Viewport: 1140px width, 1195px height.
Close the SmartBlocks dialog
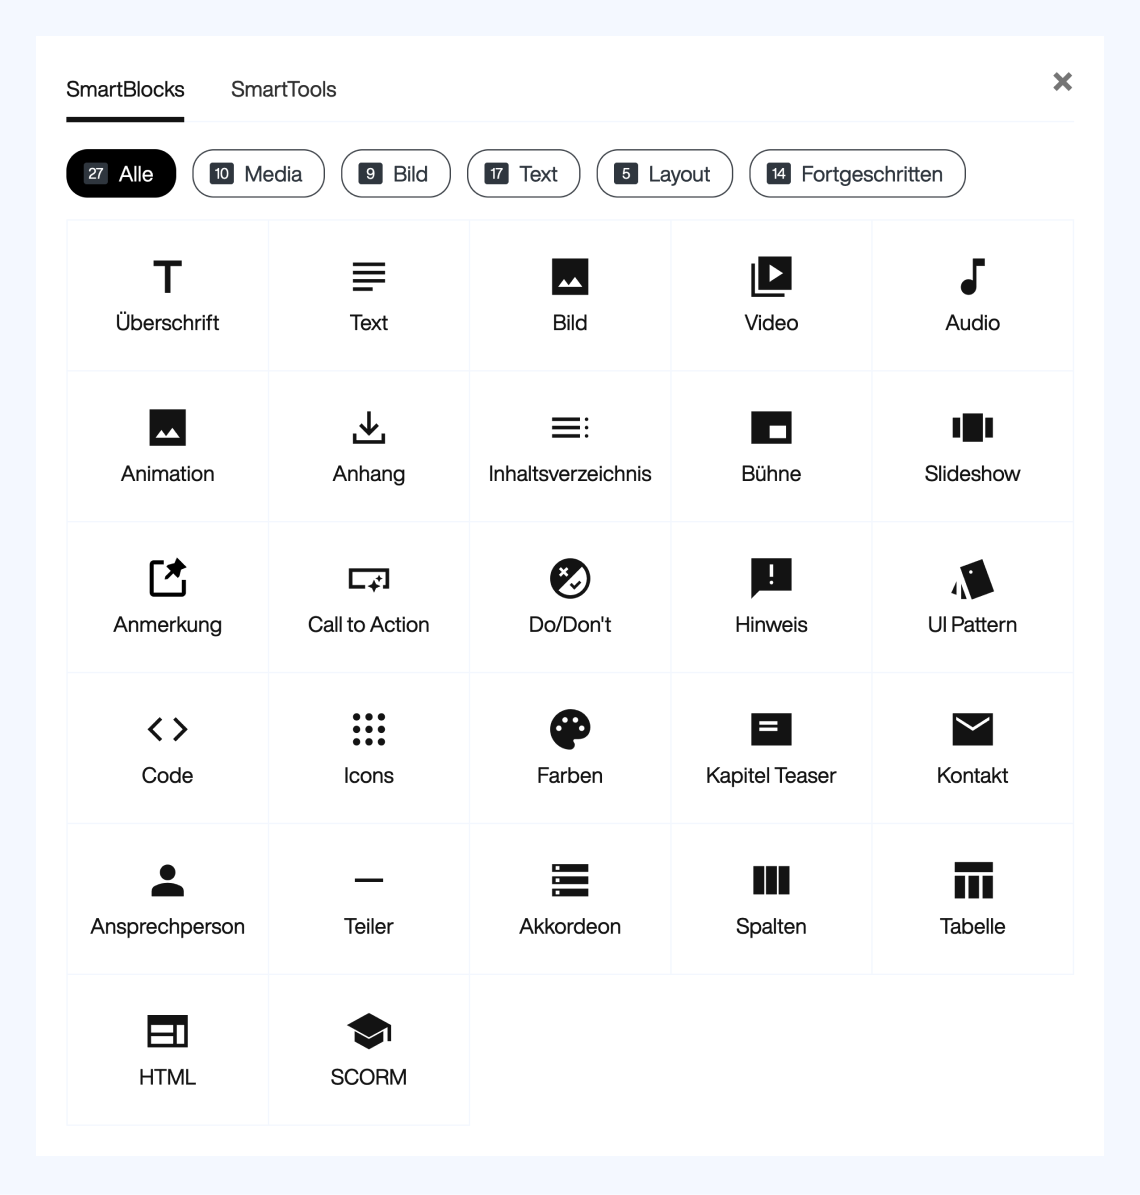tap(1062, 82)
